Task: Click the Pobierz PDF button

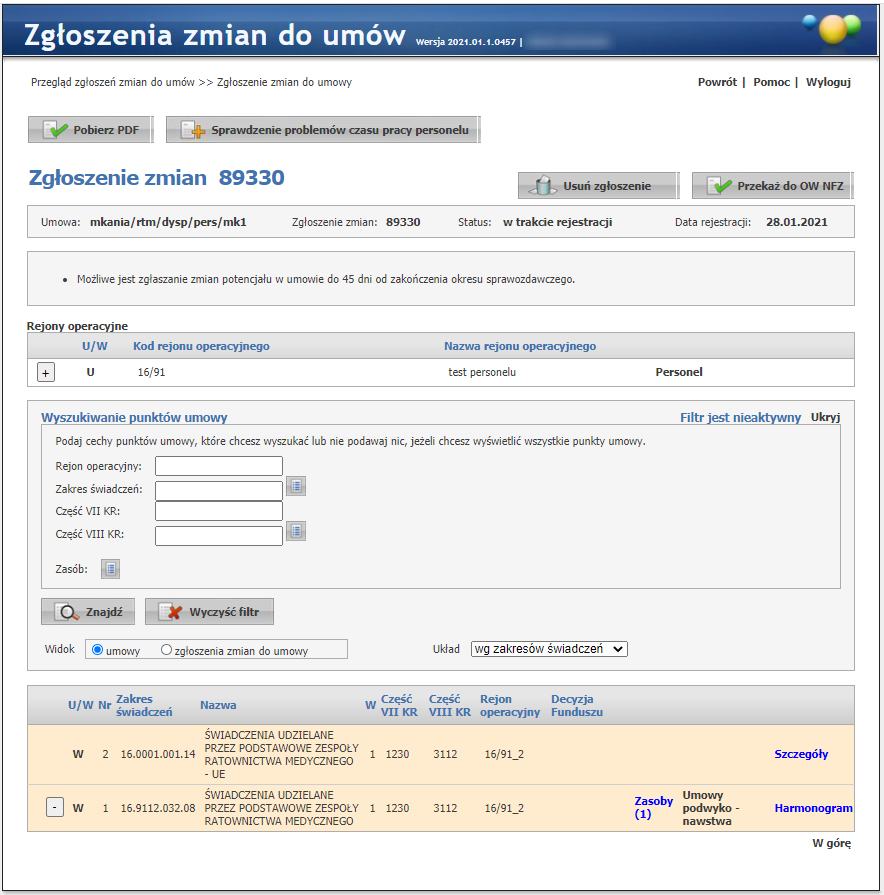Action: point(90,130)
